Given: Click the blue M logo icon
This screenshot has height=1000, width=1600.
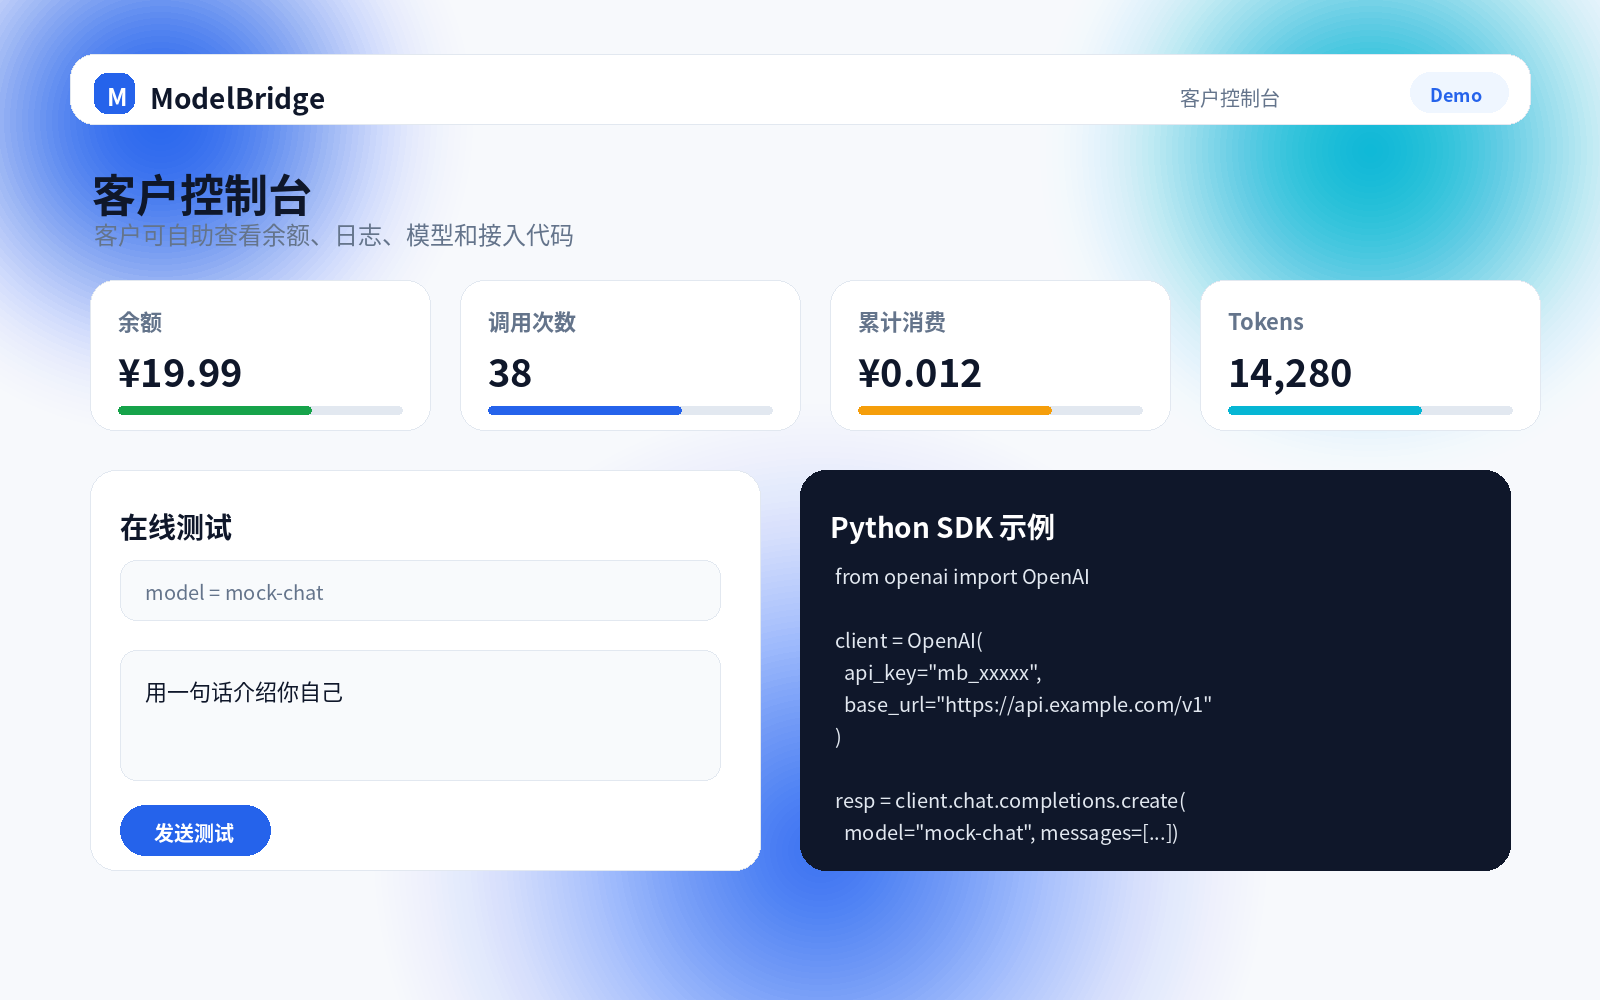Looking at the screenshot, I should pos(115,94).
